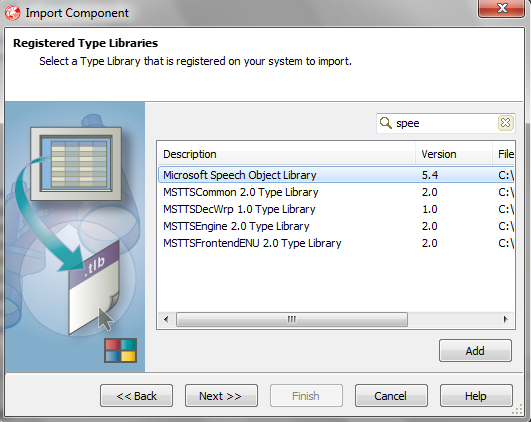Click the Cancel button

(x=391, y=396)
